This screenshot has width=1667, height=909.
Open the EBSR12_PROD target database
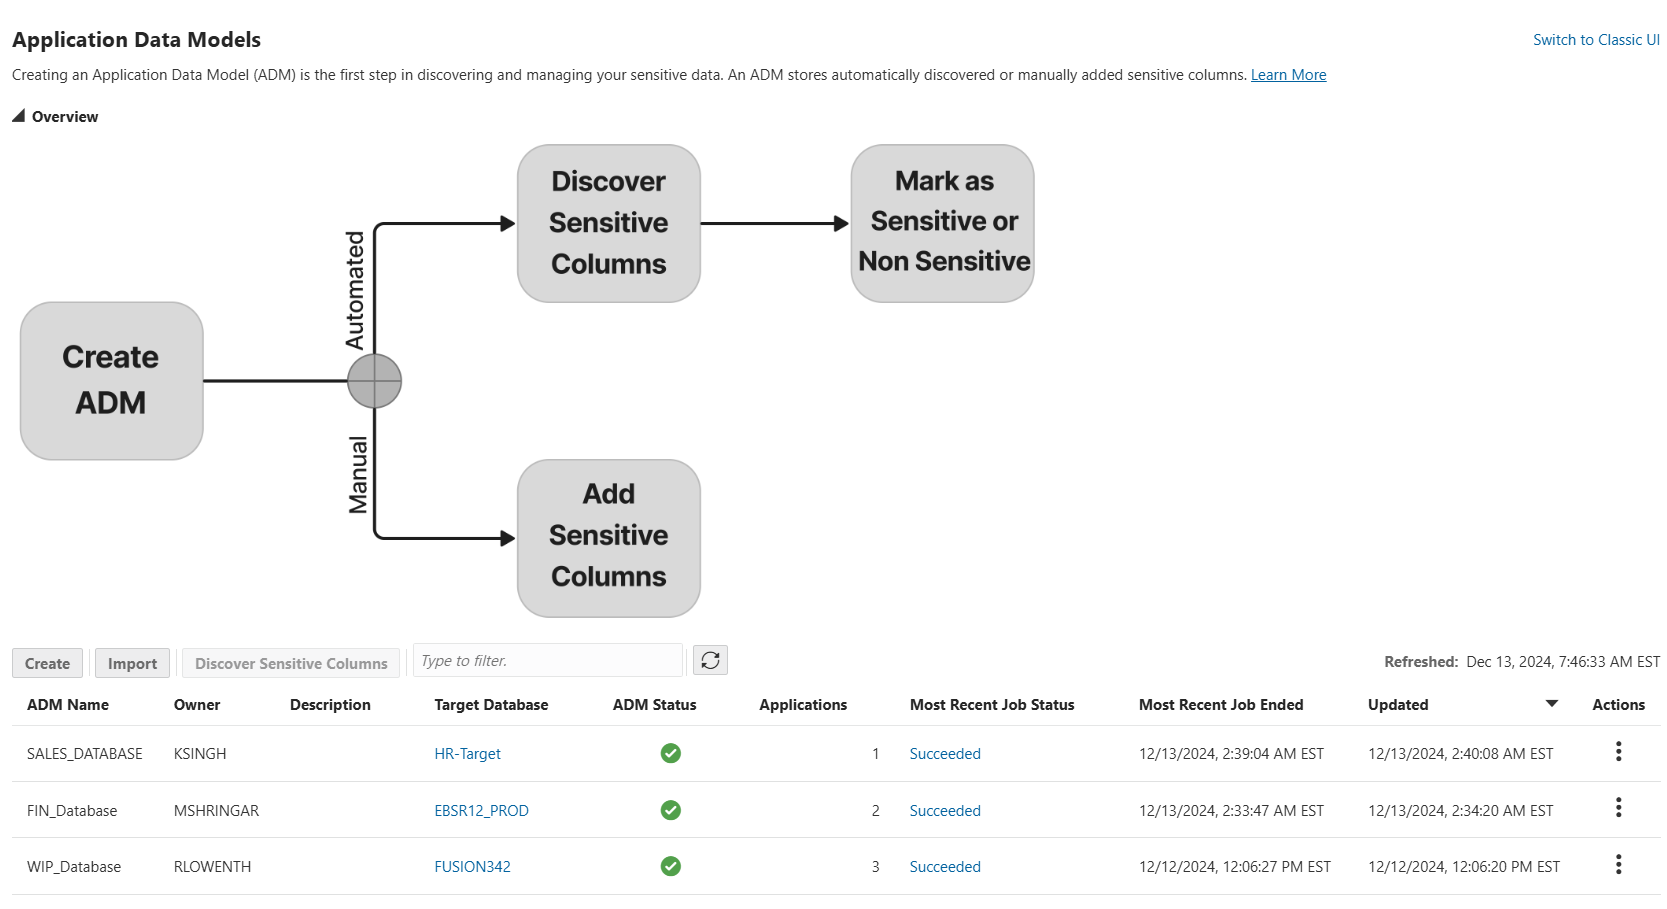[481, 810]
